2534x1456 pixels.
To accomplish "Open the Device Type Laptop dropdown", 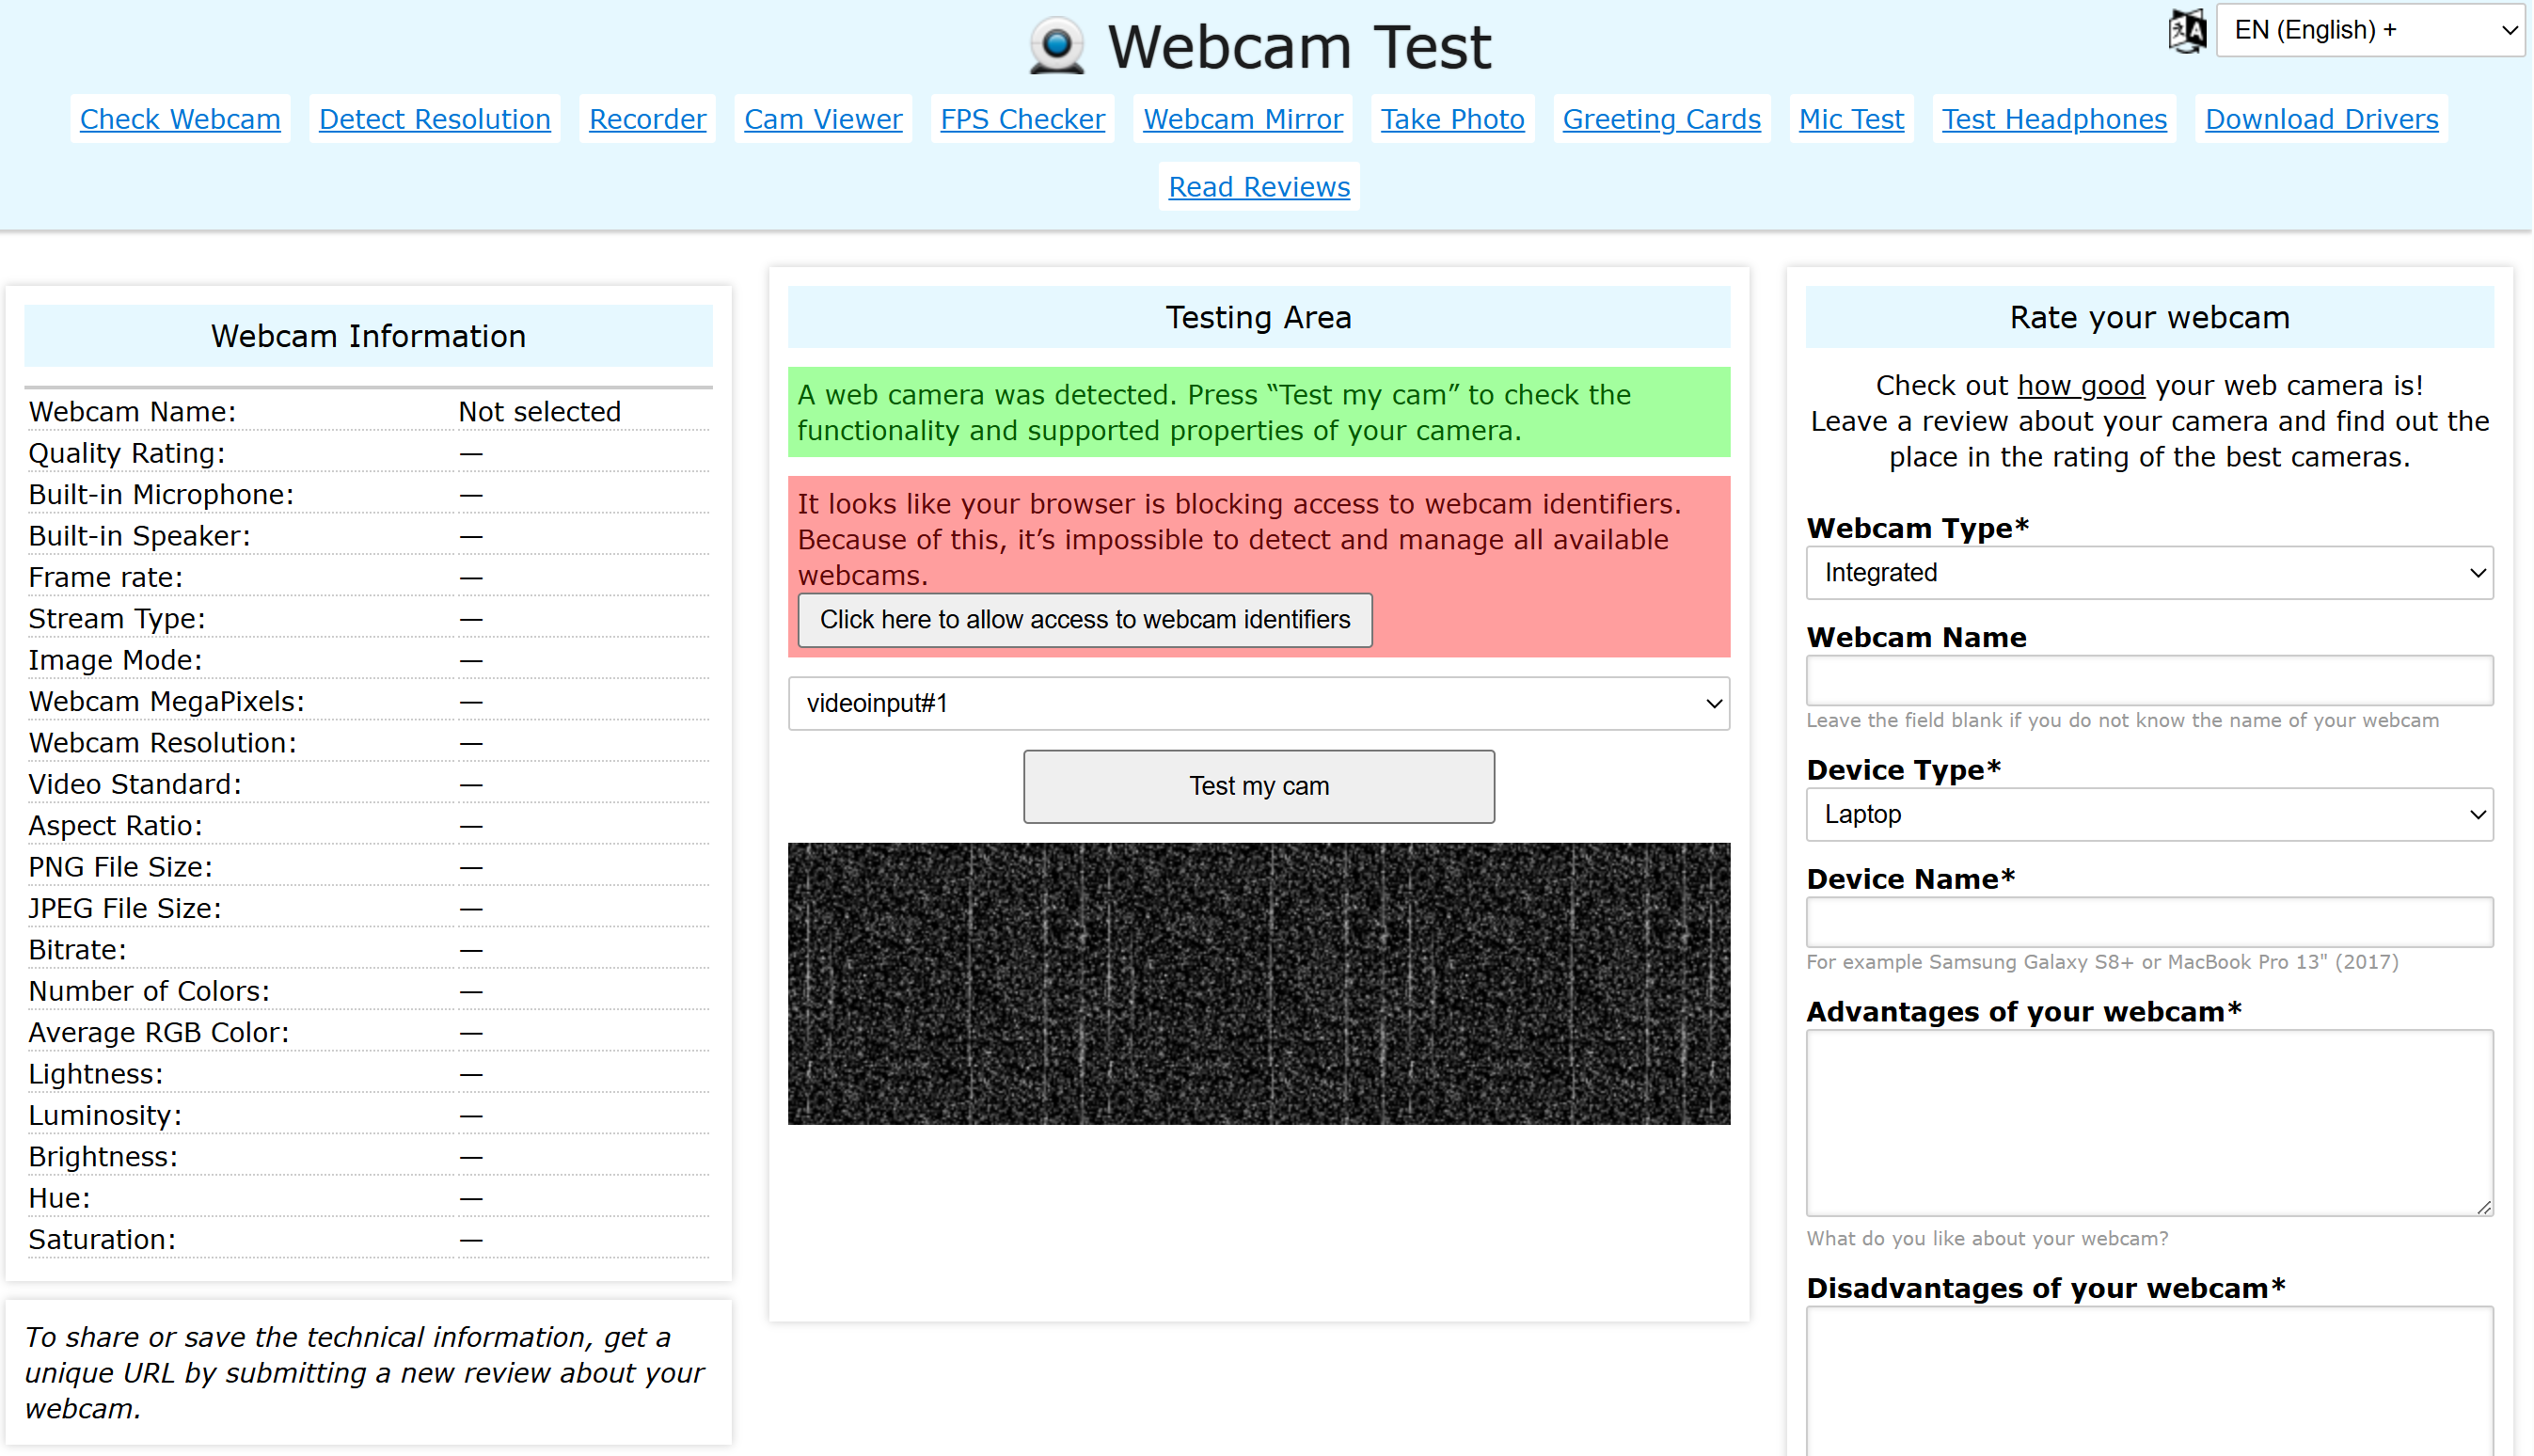I will (2148, 814).
